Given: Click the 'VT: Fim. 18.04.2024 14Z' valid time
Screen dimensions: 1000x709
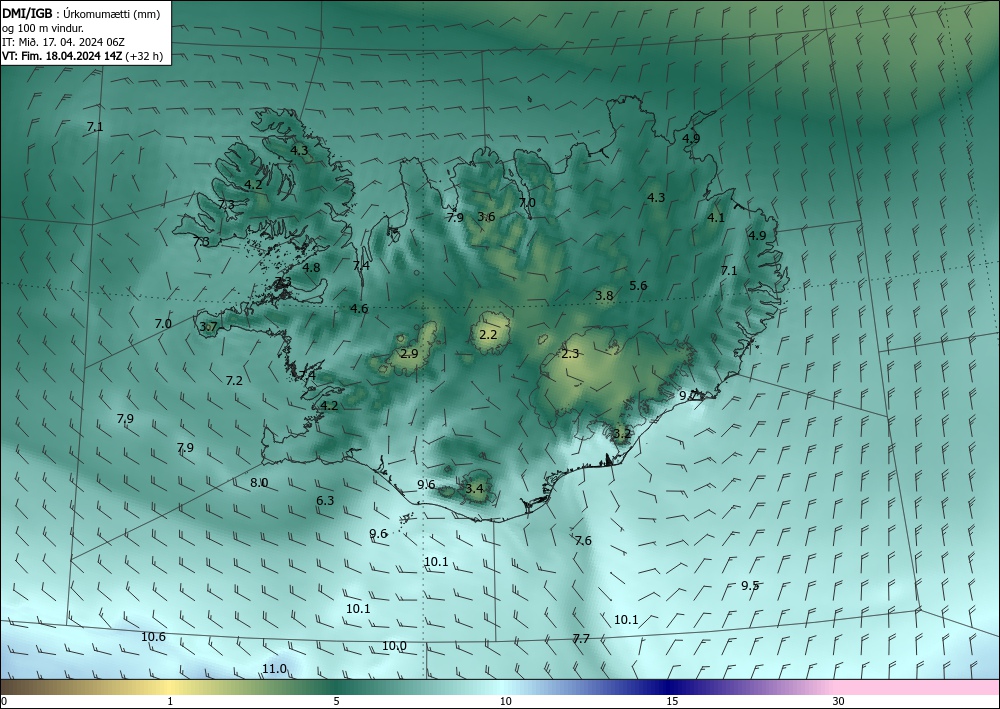Looking at the screenshot, I should click(62, 56).
